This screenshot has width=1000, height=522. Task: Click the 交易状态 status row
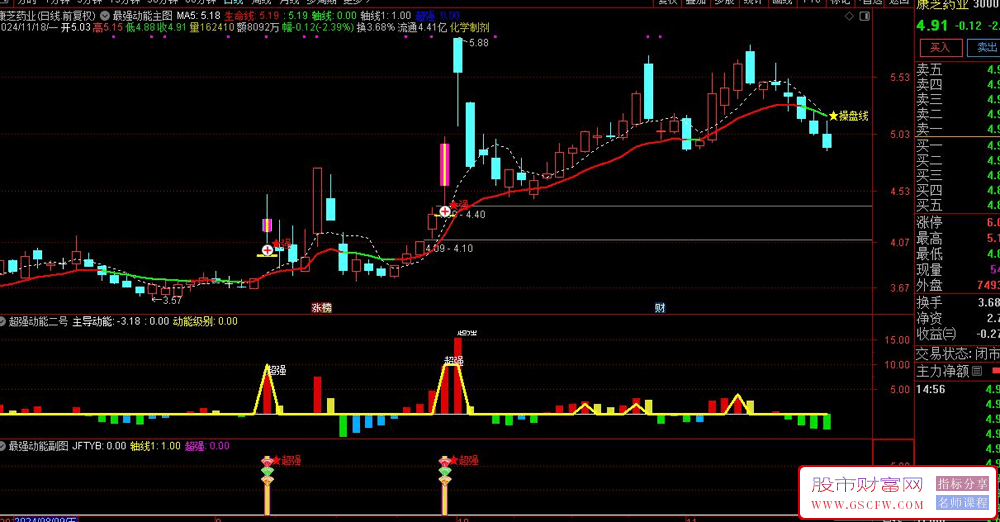pos(958,354)
